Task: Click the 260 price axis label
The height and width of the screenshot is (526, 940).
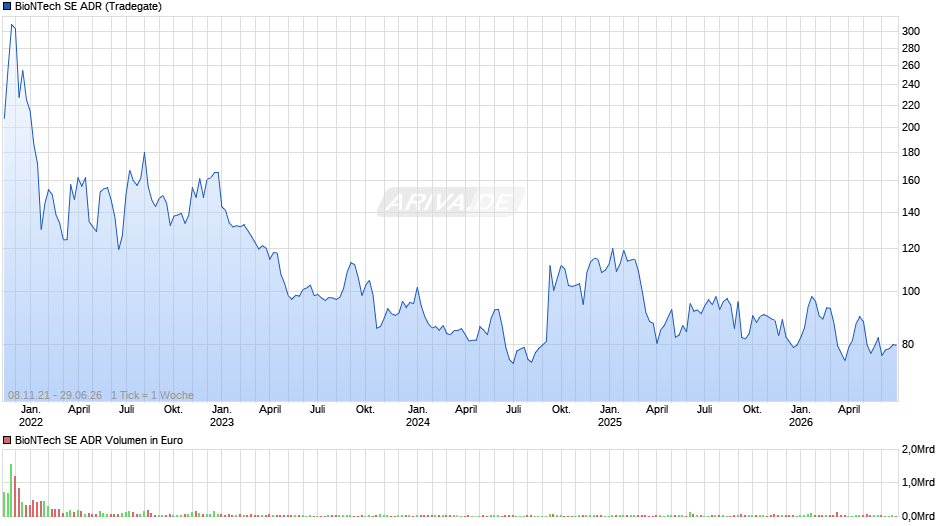Action: click(x=911, y=66)
